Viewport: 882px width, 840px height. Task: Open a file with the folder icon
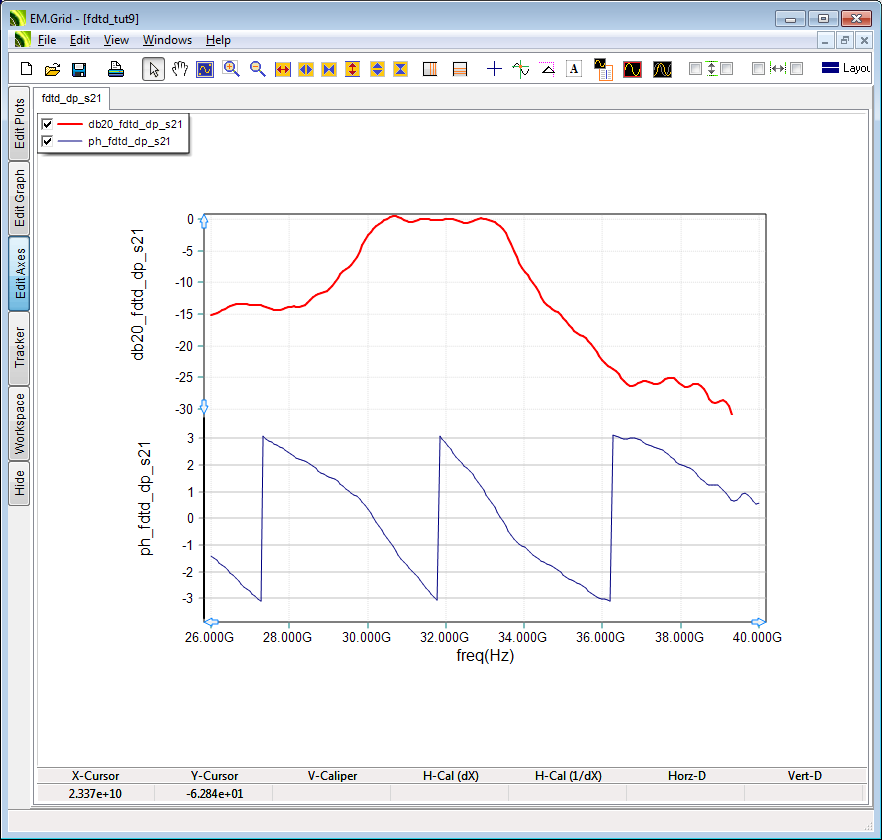coord(53,69)
